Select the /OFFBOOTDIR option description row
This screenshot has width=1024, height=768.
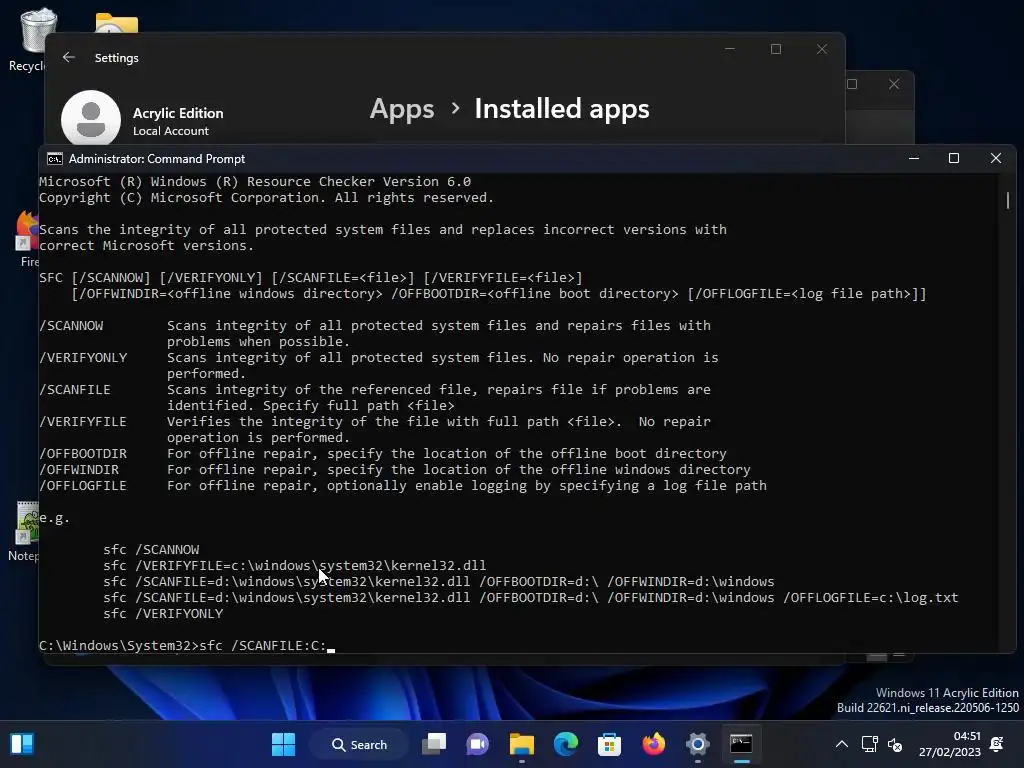click(x=383, y=454)
